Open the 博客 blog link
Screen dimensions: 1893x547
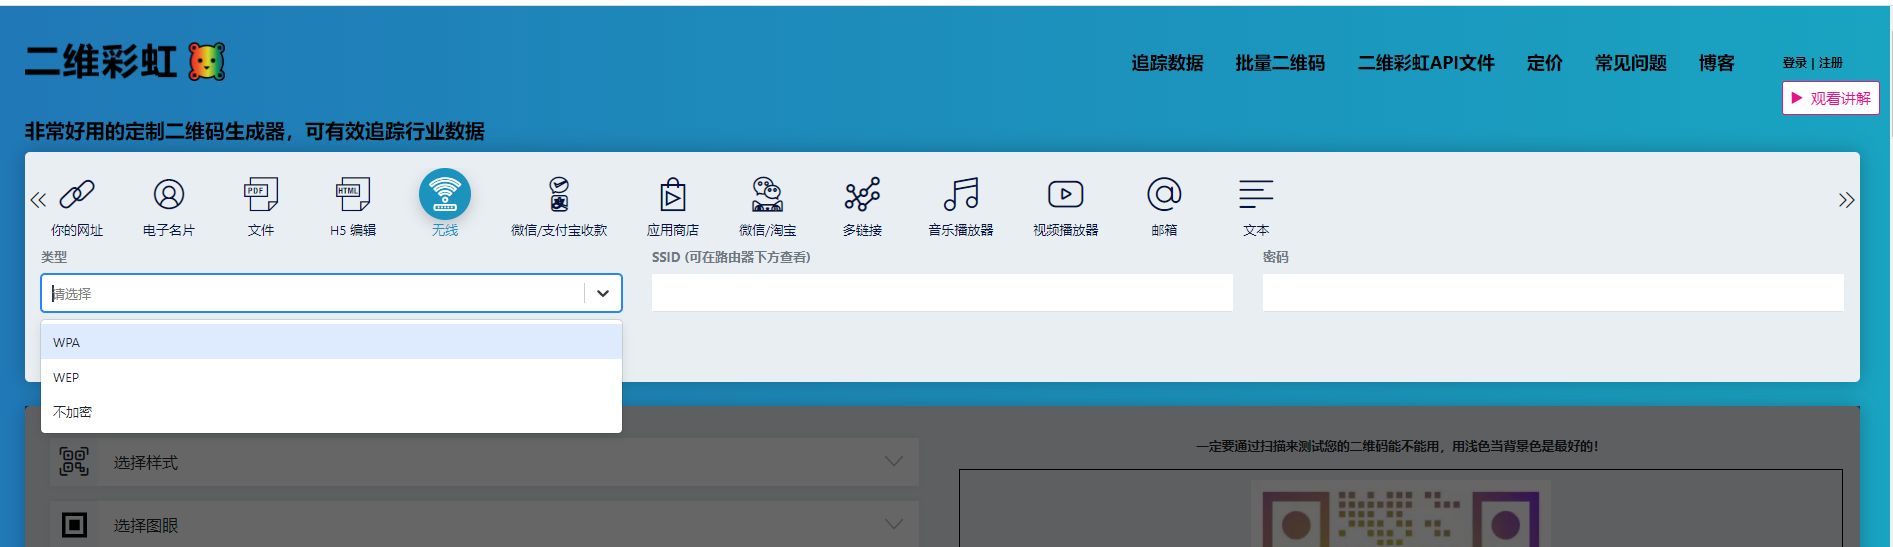click(x=1716, y=63)
